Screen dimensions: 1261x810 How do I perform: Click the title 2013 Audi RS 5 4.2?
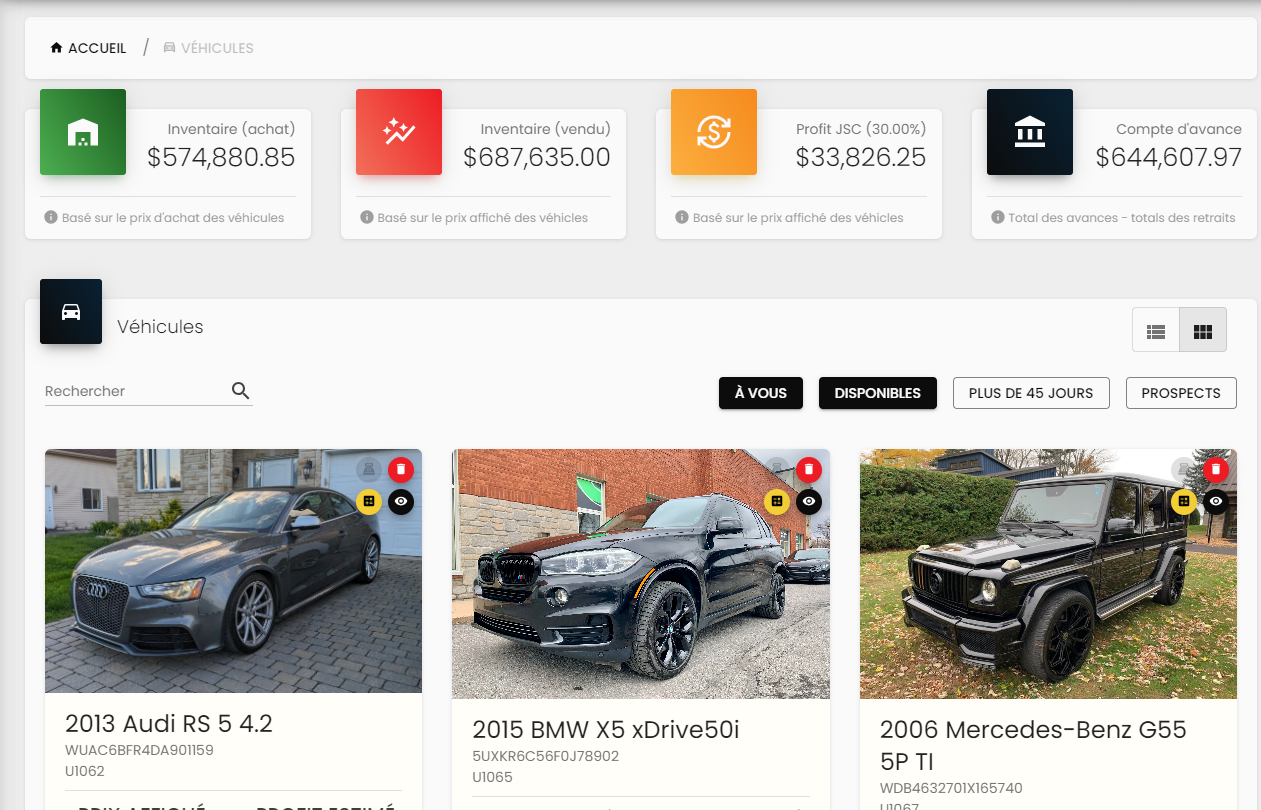169,723
